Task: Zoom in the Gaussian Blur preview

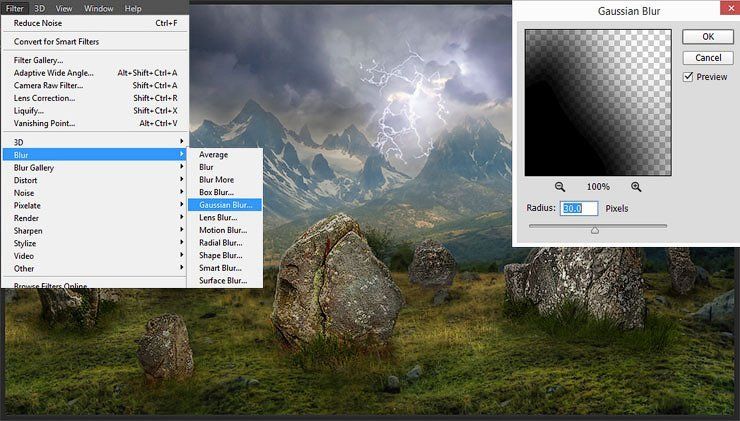Action: [x=636, y=187]
